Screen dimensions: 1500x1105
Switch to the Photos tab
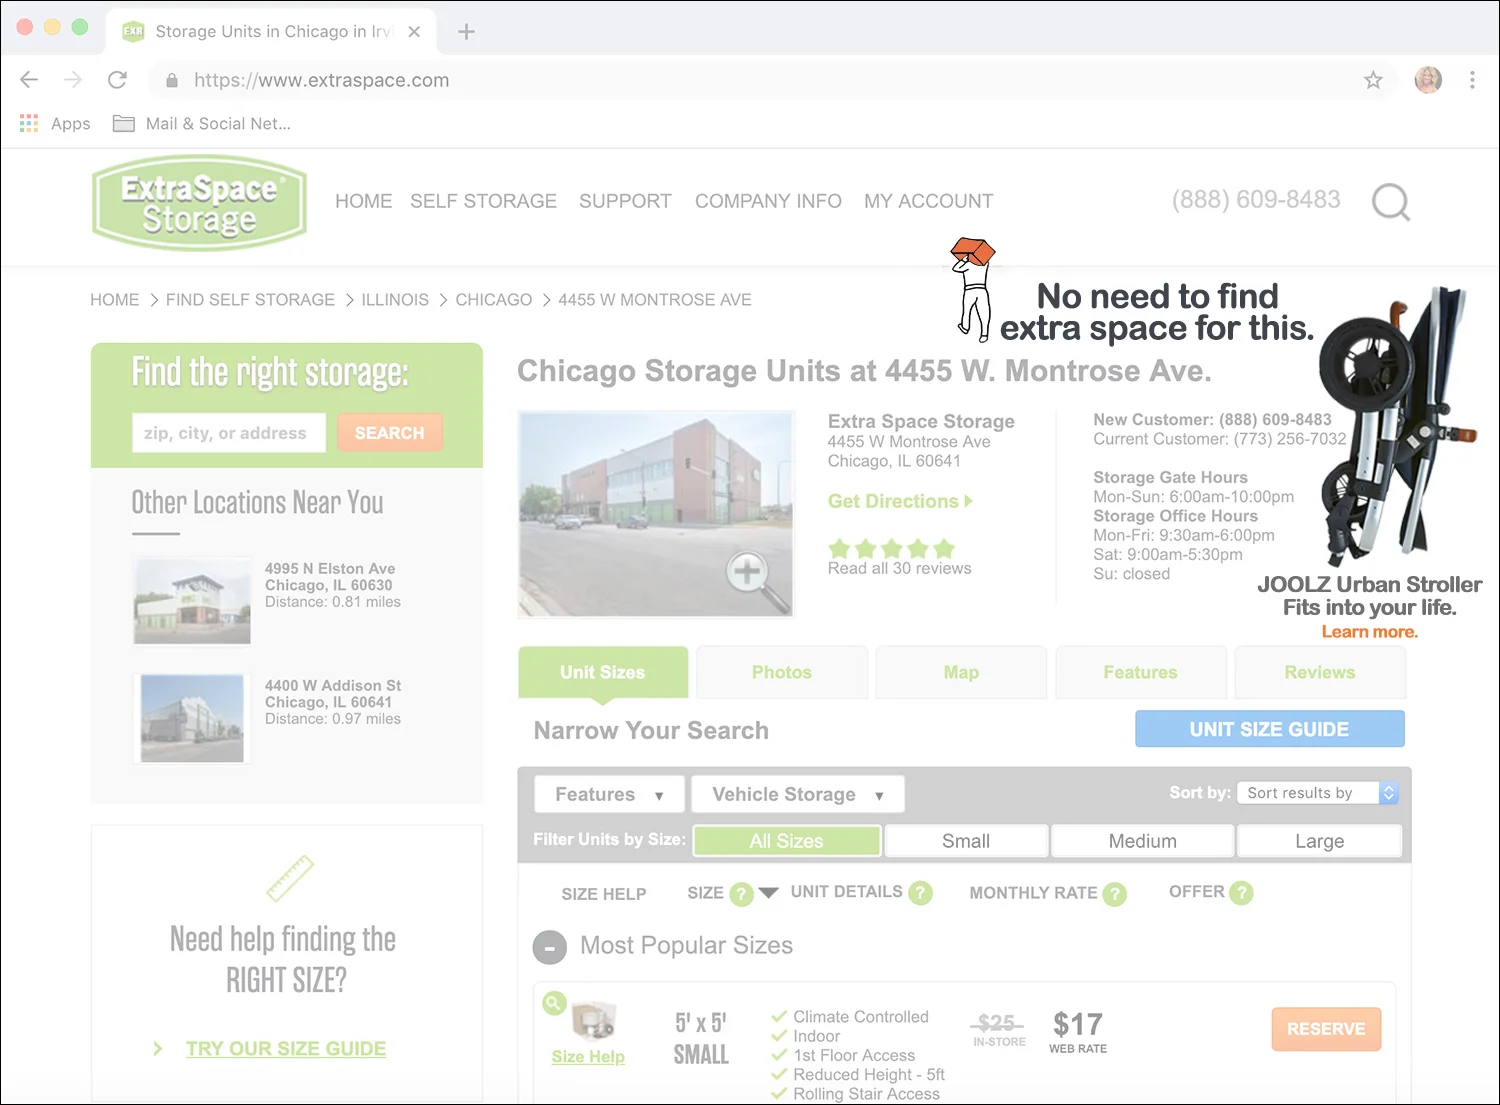tap(782, 672)
